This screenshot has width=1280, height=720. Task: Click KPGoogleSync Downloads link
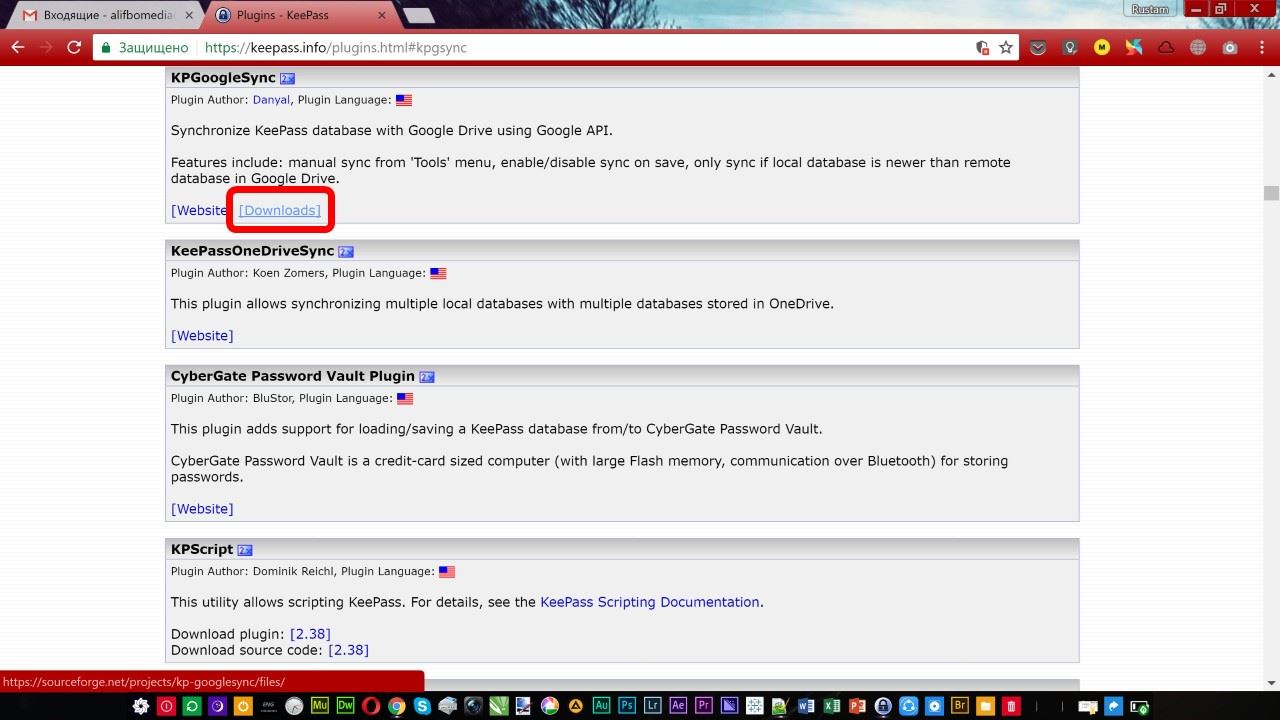click(280, 210)
